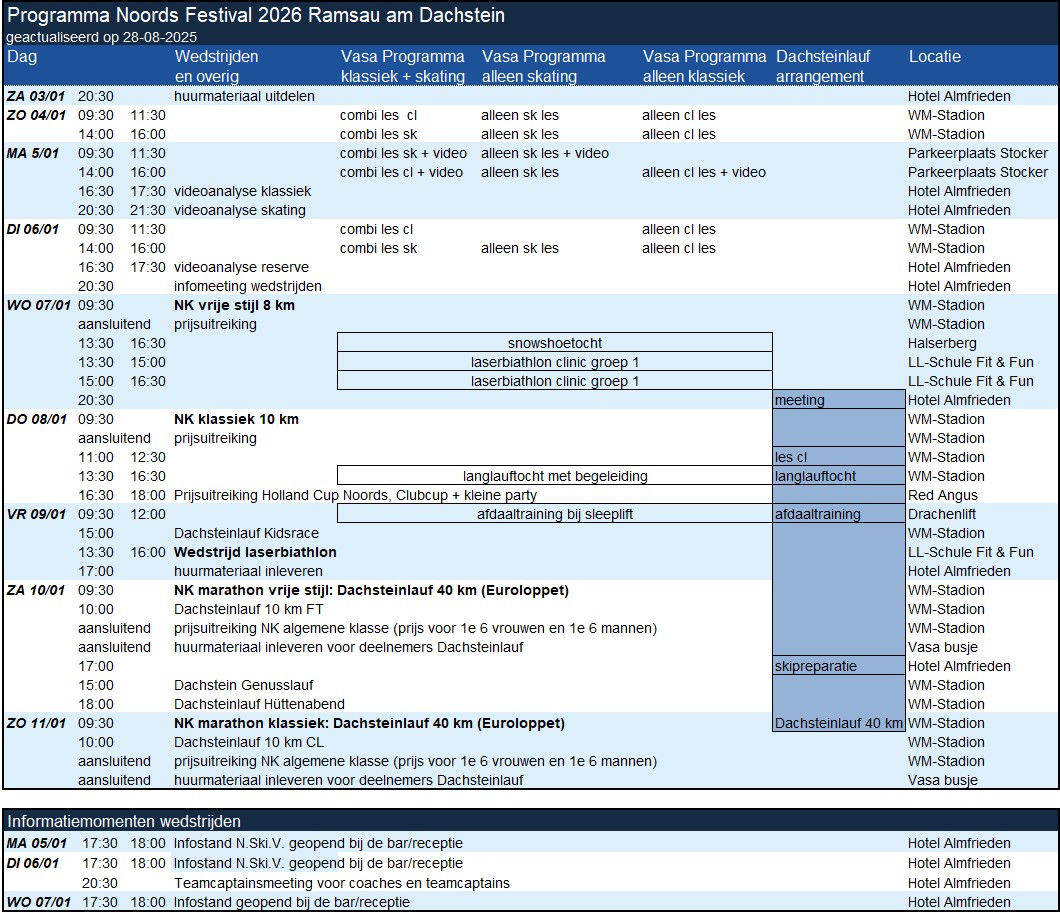The width and height of the screenshot is (1060, 913).
Task: Click the title 'Programma Noords Festival 2026 Ramsau am Dachstein'
Action: pos(256,15)
